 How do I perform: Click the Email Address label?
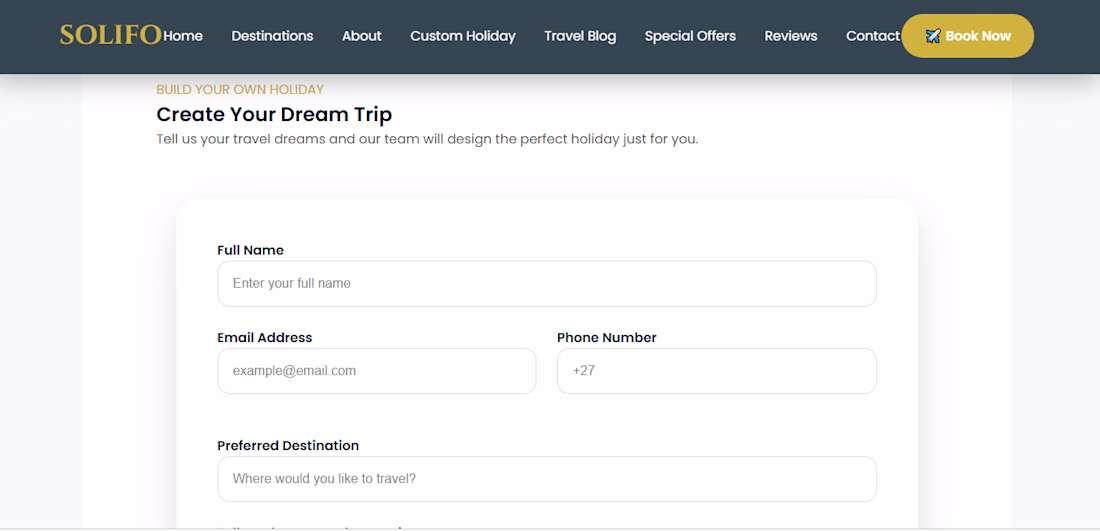(x=264, y=337)
